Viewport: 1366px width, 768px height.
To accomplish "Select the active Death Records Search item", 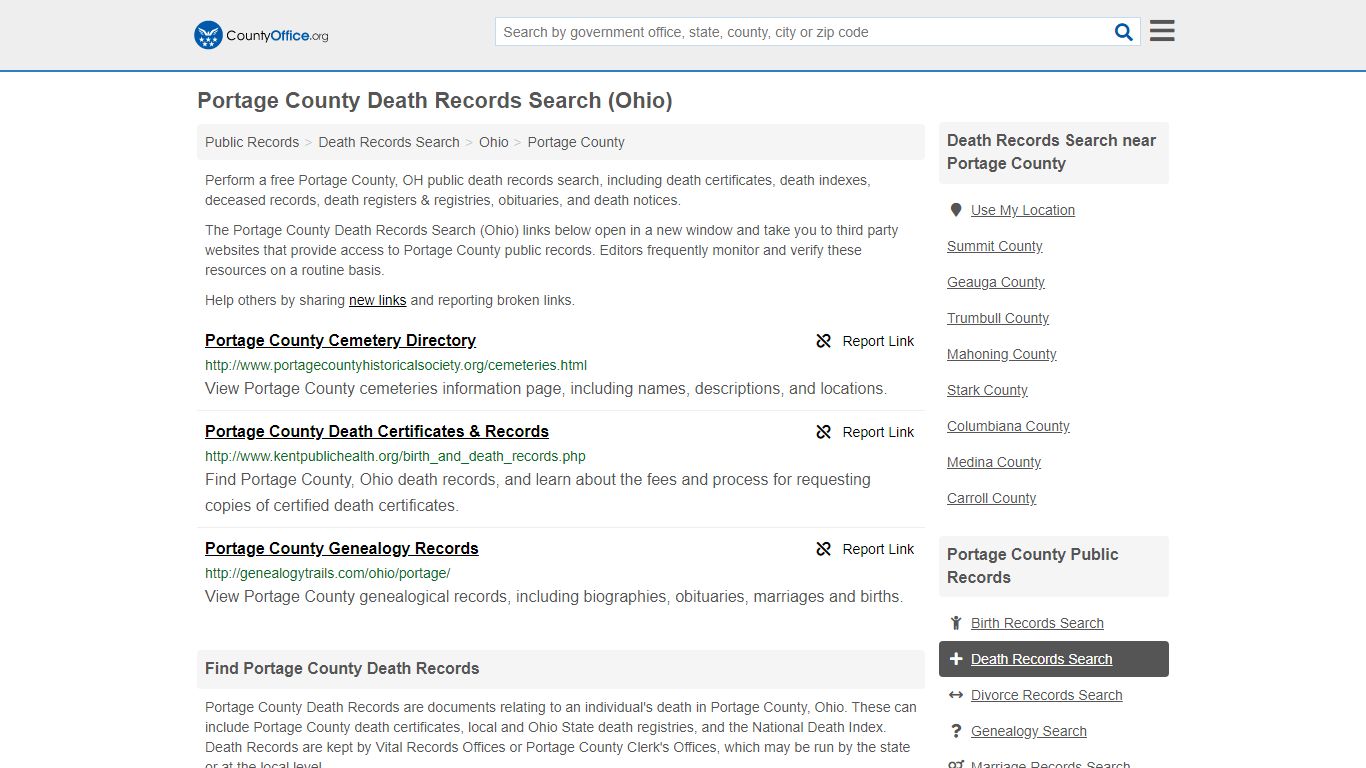I will [1054, 659].
